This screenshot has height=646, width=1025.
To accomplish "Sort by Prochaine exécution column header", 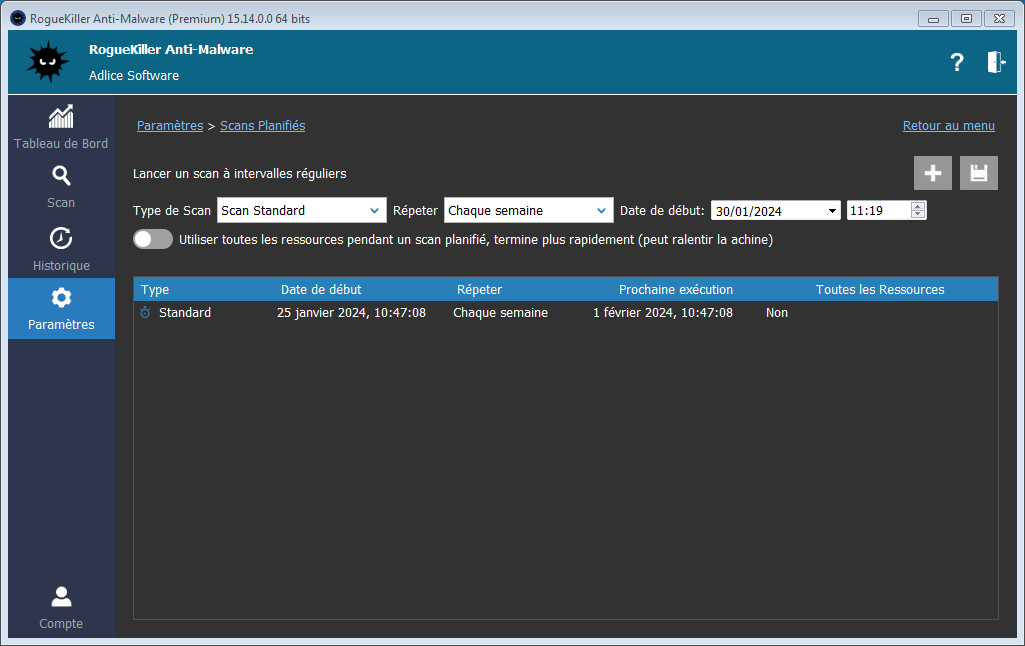I will 675,289.
